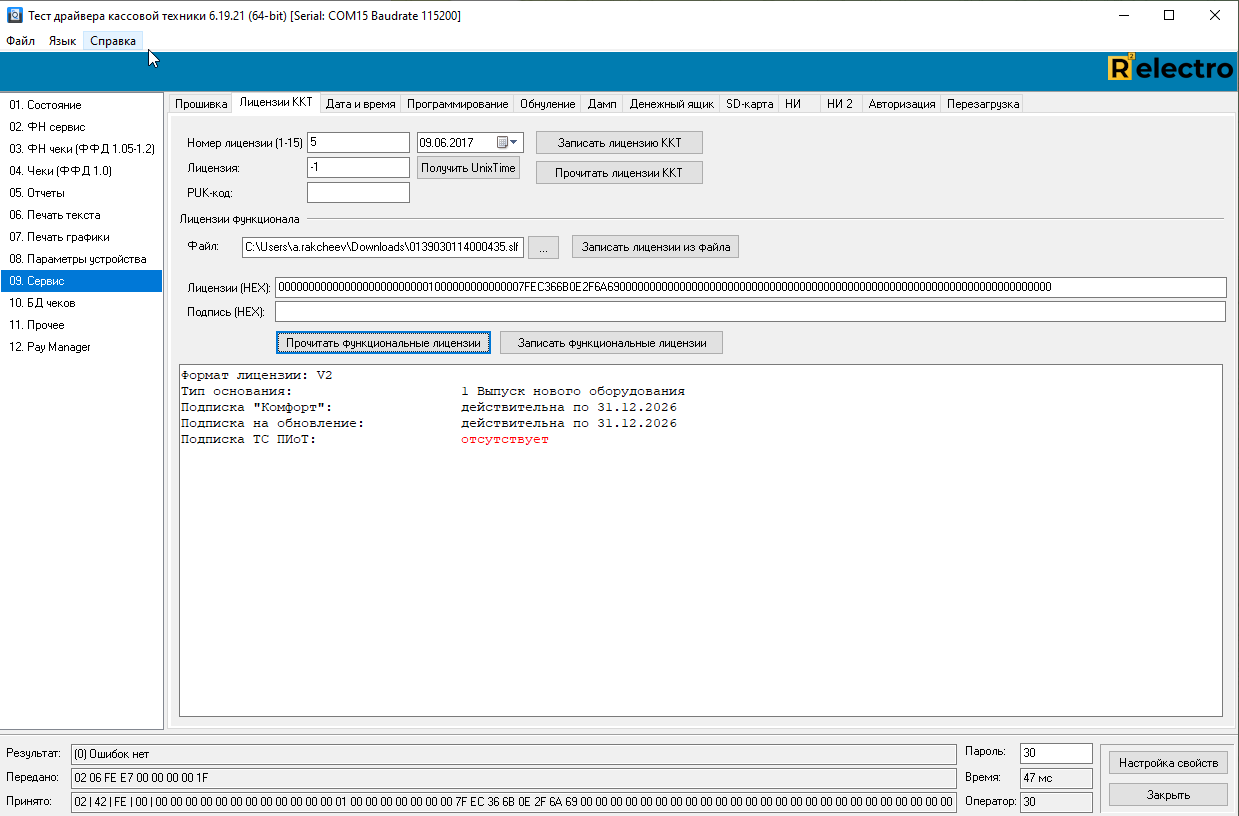Click the R electro logo

point(1170,68)
